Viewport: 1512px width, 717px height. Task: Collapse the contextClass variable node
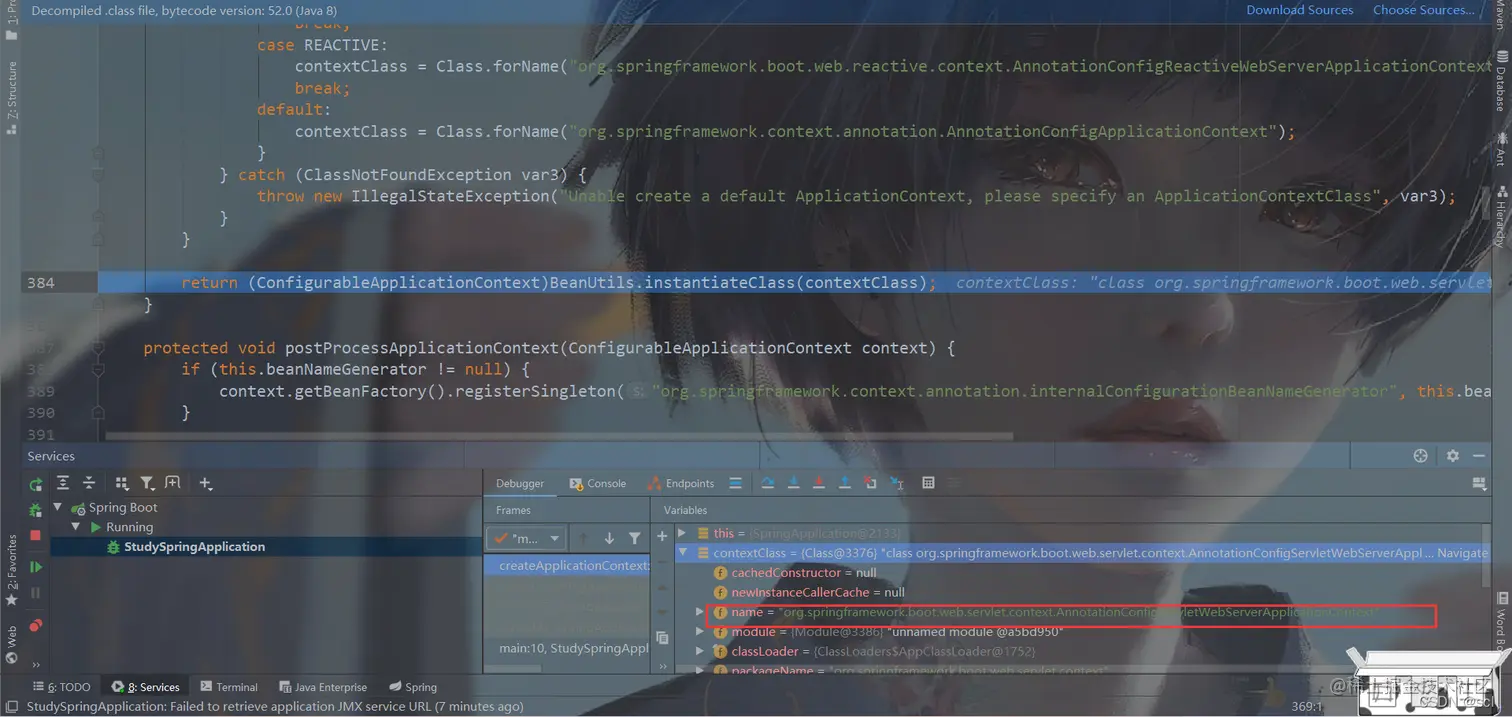pos(682,552)
